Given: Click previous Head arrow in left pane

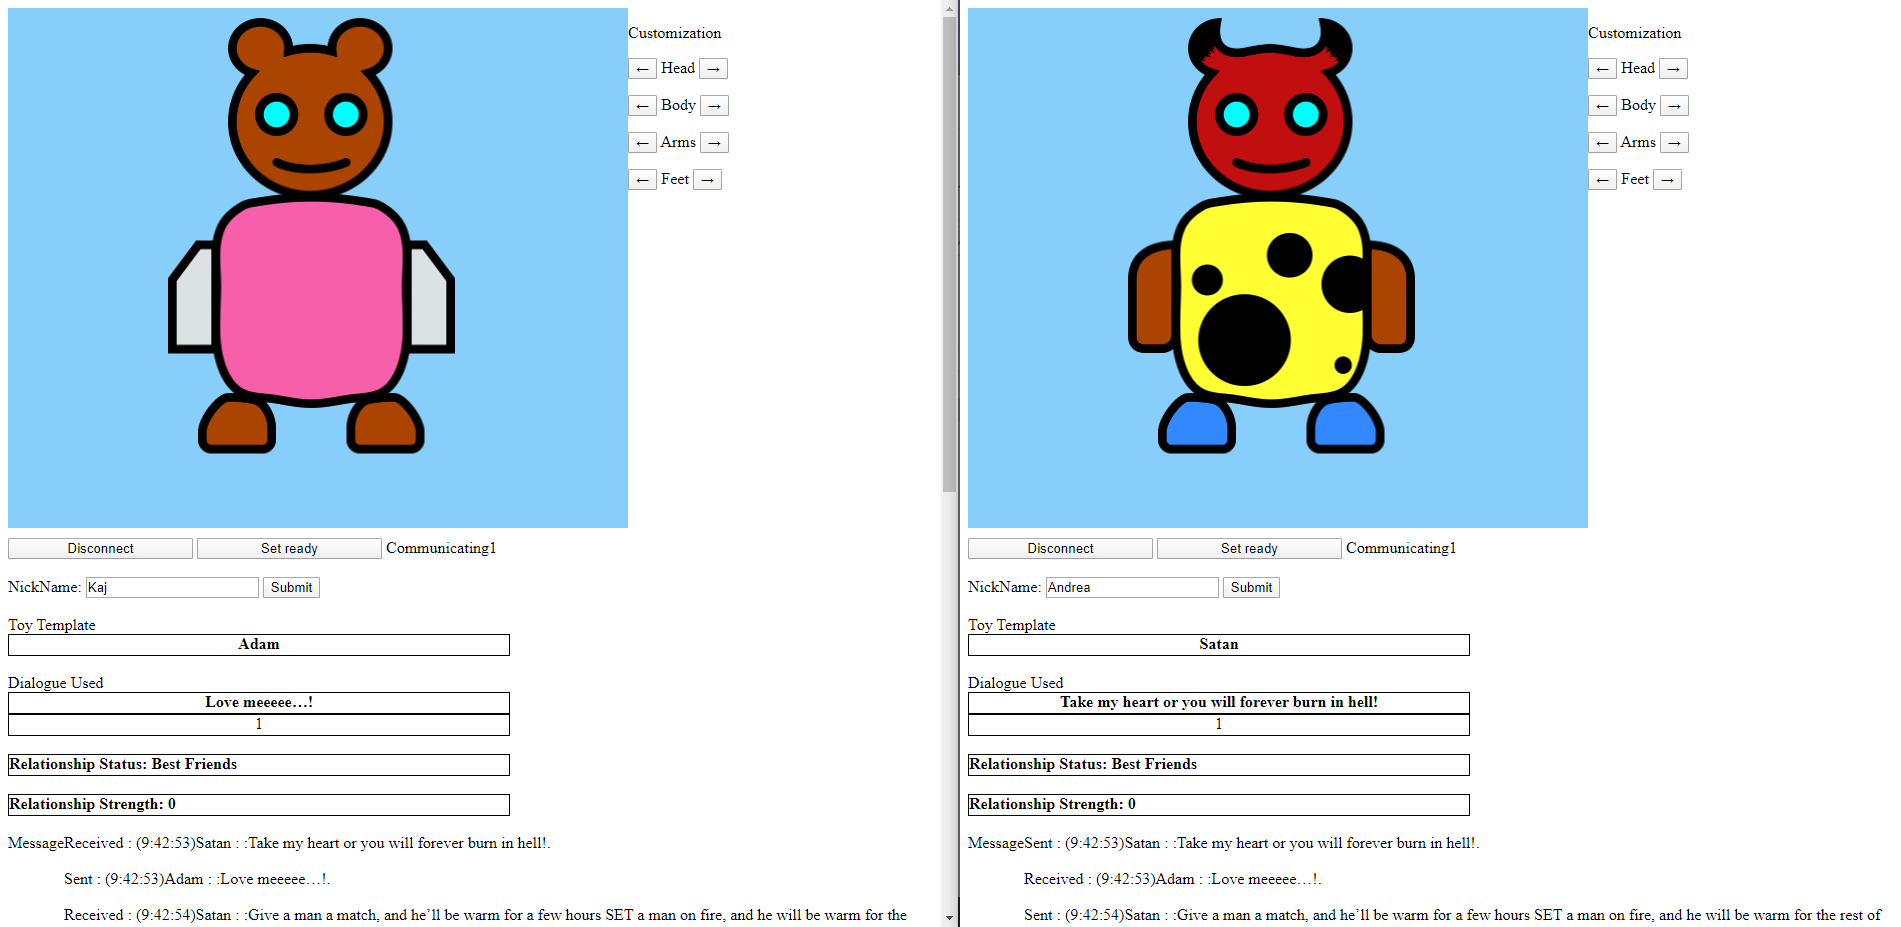Looking at the screenshot, I should point(642,69).
